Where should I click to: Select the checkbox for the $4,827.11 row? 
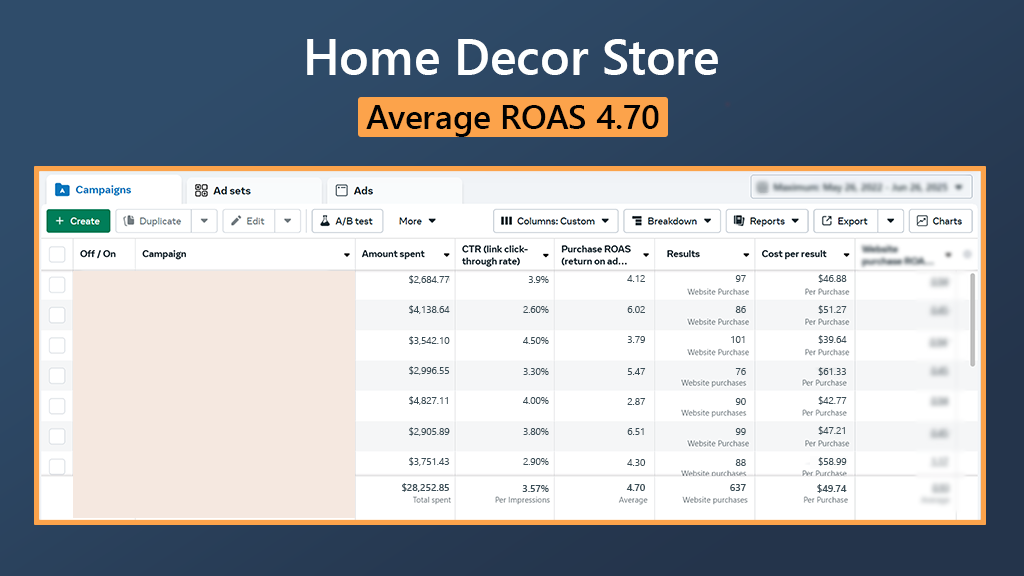[x=57, y=406]
